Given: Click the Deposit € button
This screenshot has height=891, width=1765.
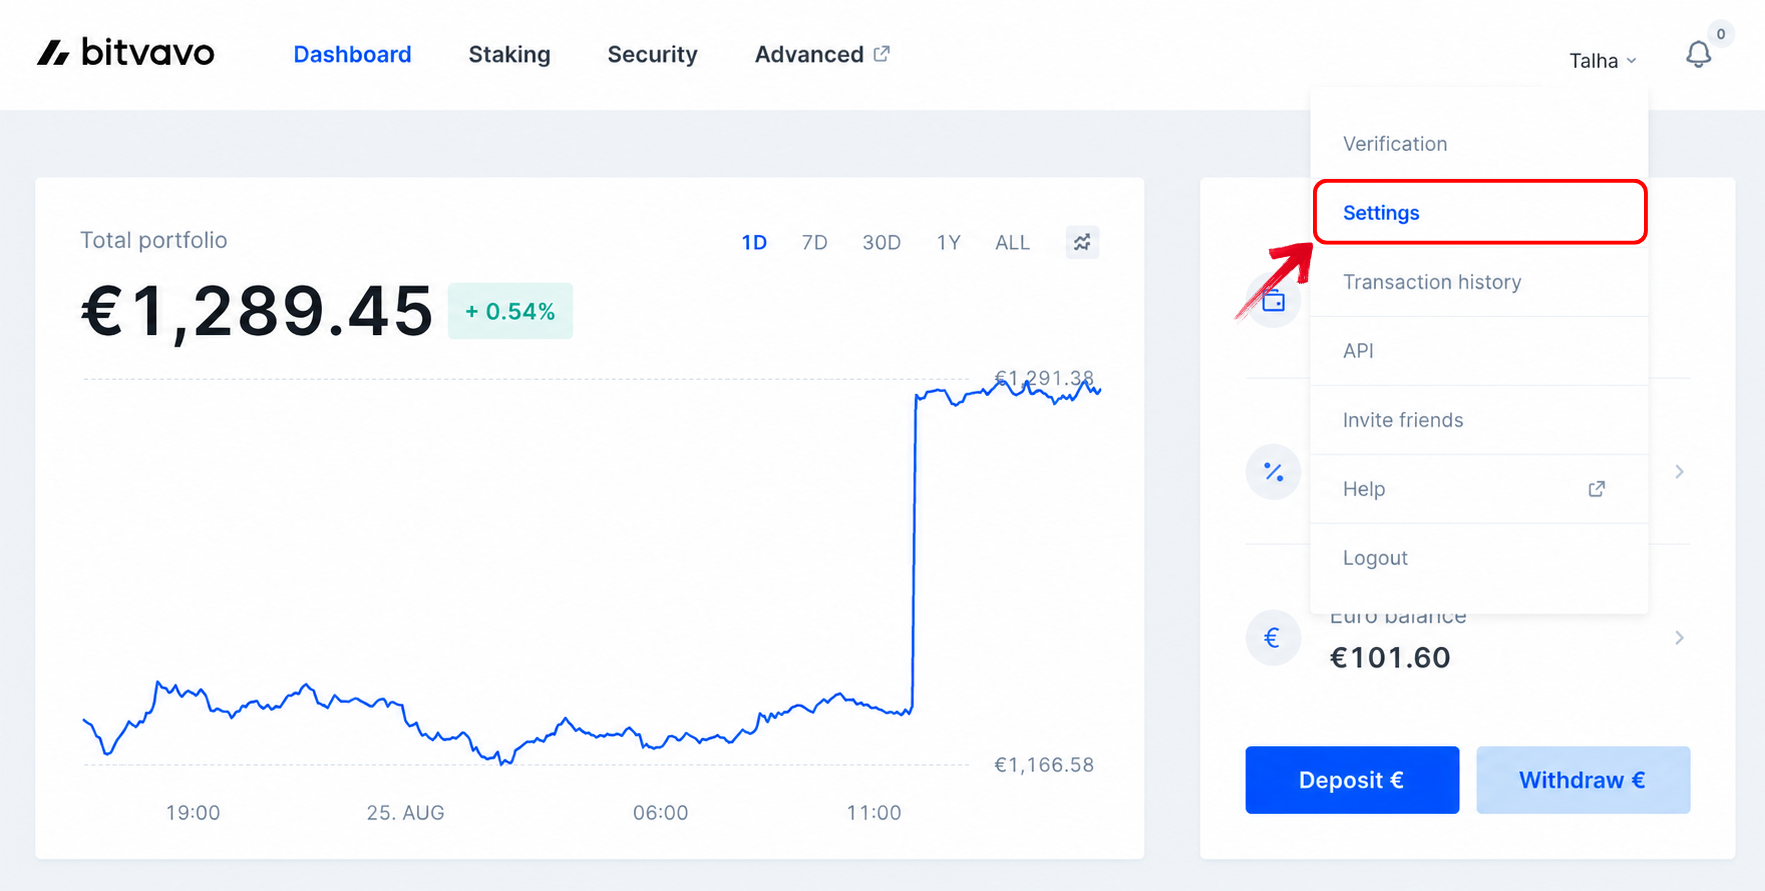Looking at the screenshot, I should [x=1352, y=780].
